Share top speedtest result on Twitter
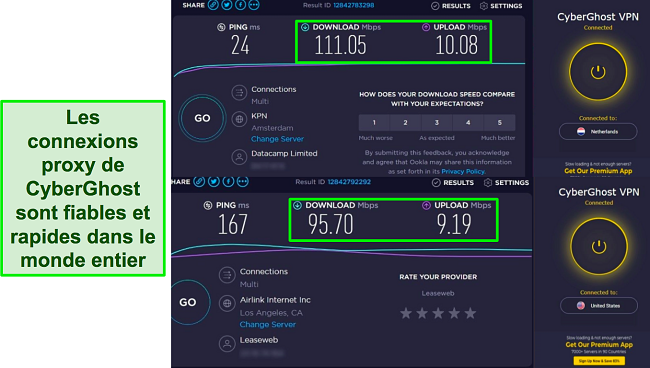Image resolution: width=650 pixels, height=368 pixels. [227, 5]
